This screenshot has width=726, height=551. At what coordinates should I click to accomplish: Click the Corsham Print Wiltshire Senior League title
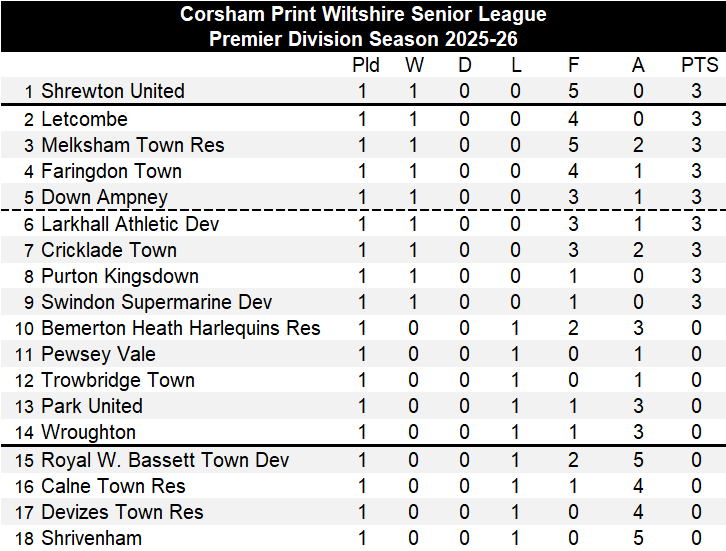363,14
